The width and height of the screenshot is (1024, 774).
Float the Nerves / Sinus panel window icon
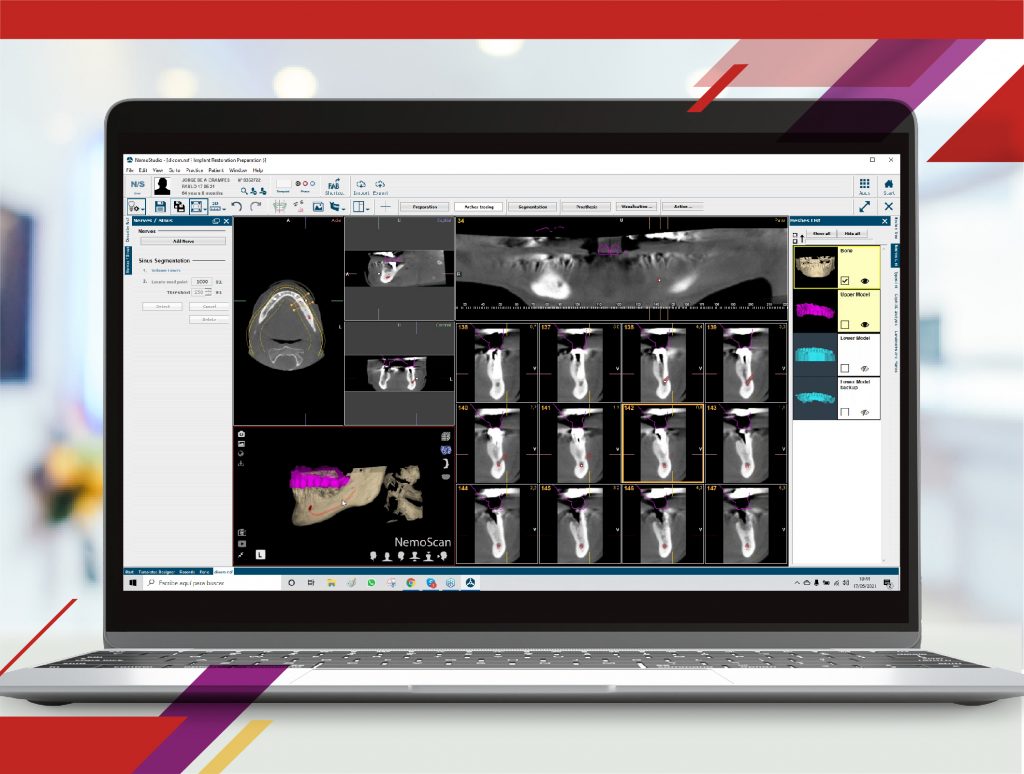click(216, 221)
